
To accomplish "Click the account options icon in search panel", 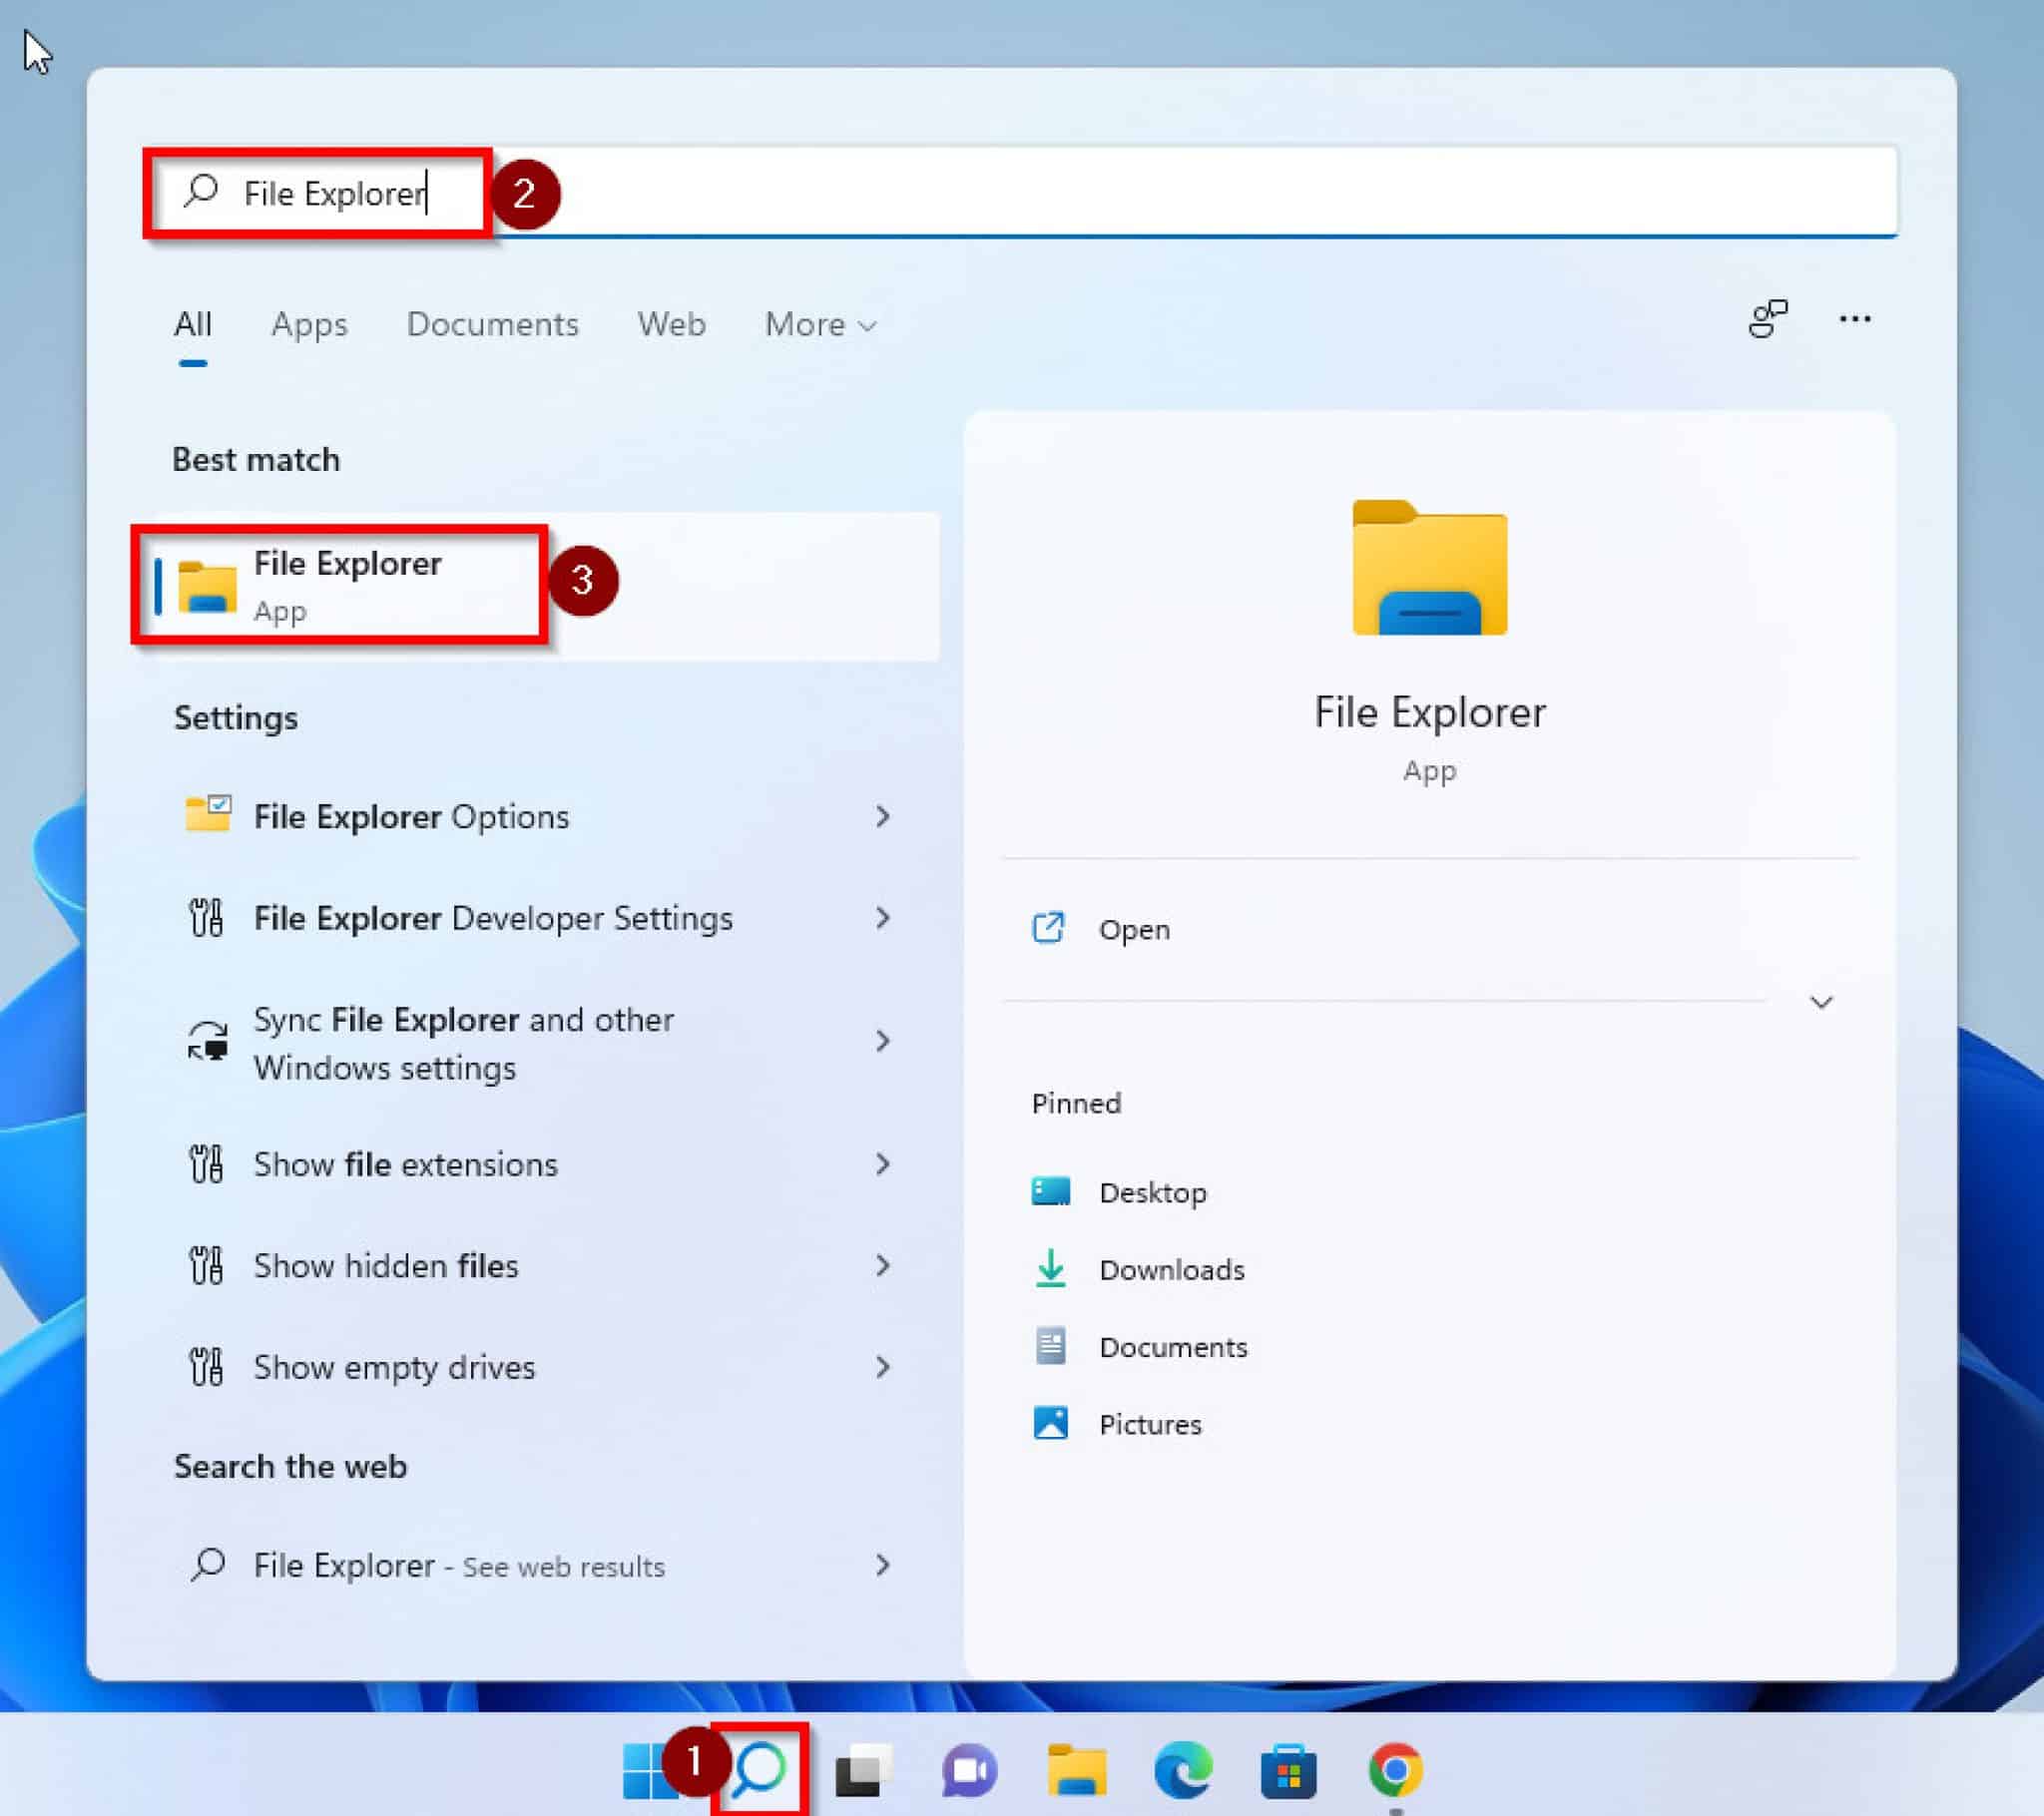I will (x=1769, y=320).
